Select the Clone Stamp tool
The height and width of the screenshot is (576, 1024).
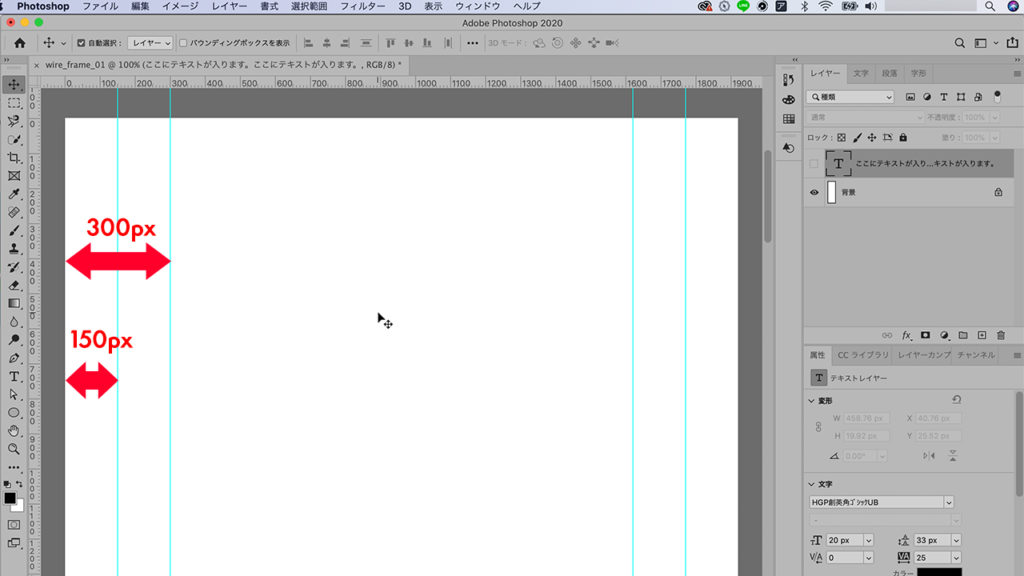pos(14,249)
